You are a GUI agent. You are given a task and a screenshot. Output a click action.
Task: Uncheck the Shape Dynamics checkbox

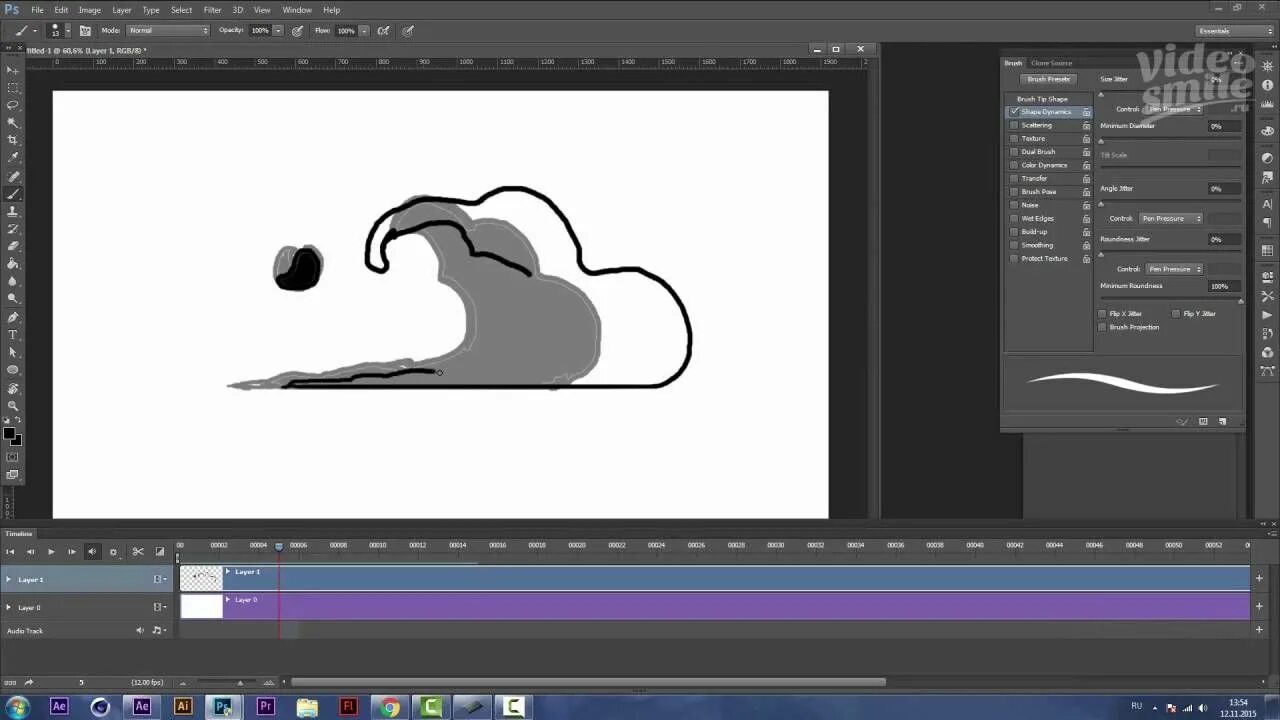pyautogui.click(x=1014, y=112)
